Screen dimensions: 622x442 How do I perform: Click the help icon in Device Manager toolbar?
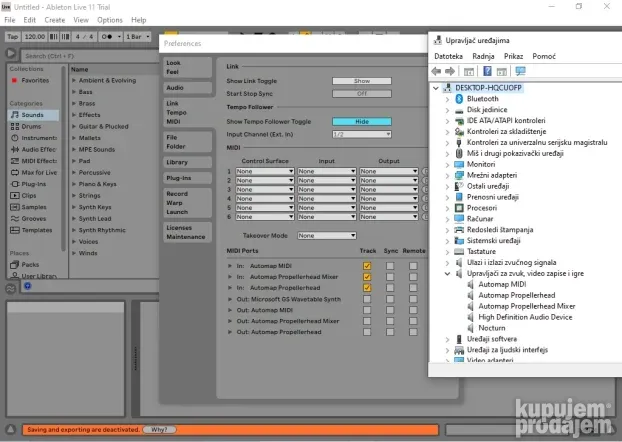point(487,71)
